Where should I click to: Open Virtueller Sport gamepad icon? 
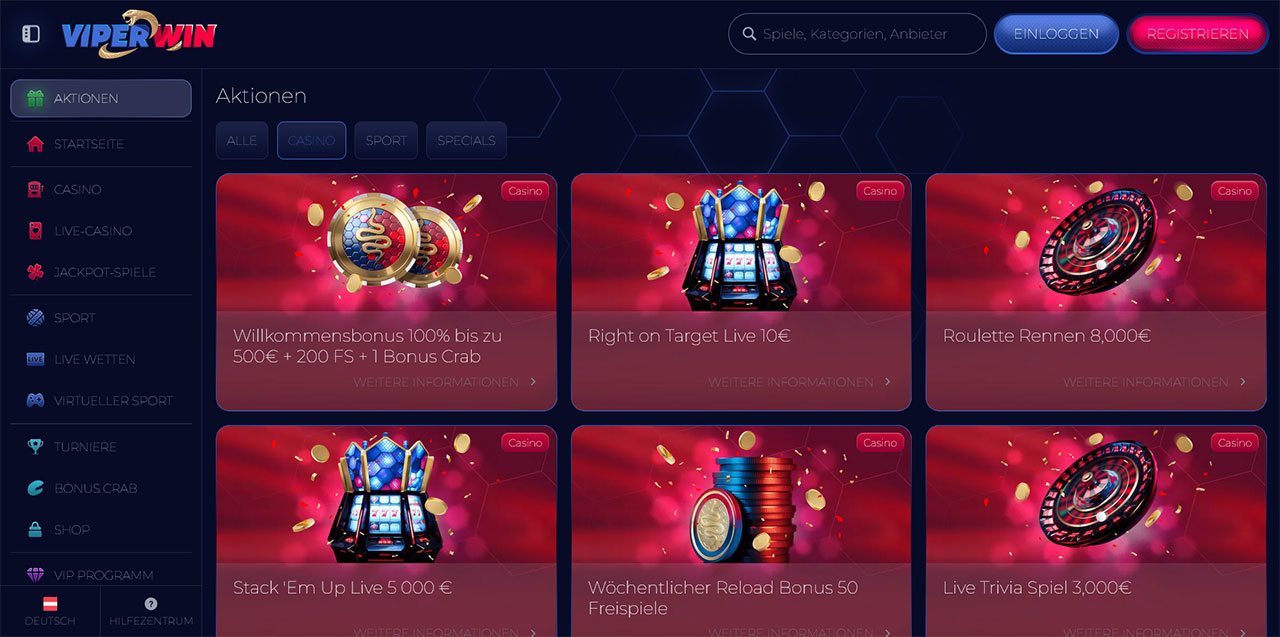[36, 400]
